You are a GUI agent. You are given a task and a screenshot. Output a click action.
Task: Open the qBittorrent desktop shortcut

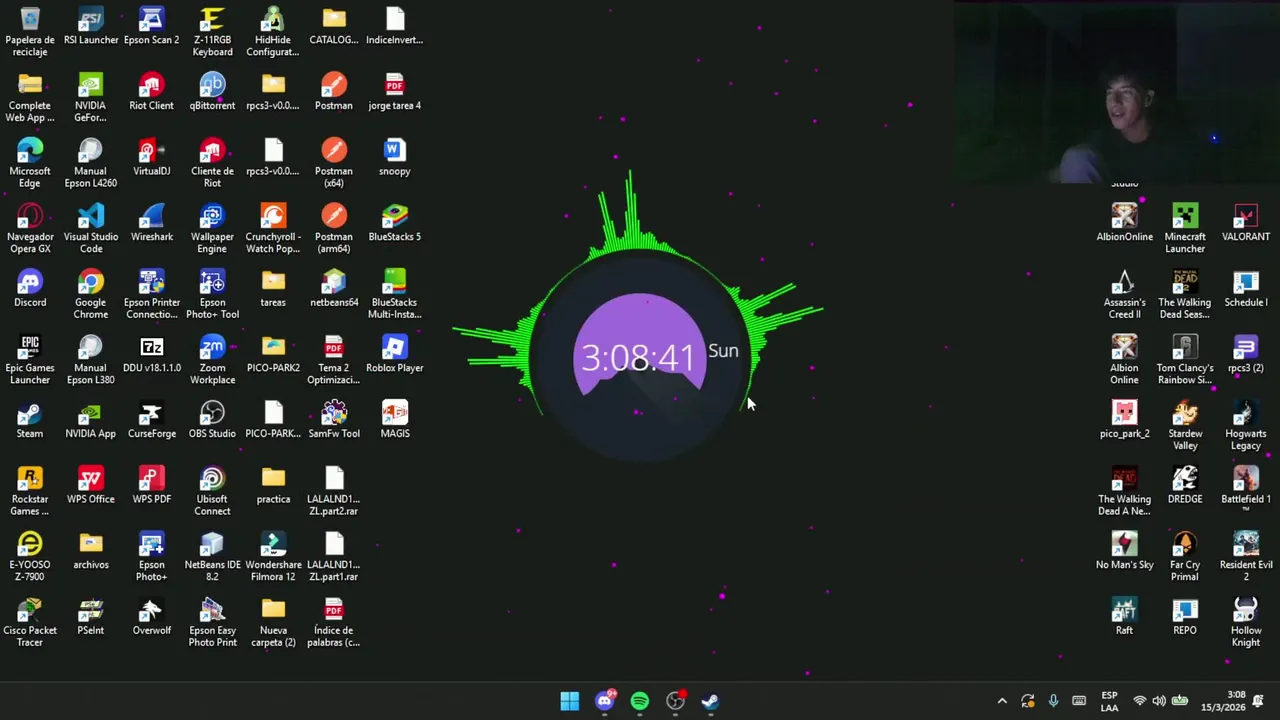(x=212, y=92)
